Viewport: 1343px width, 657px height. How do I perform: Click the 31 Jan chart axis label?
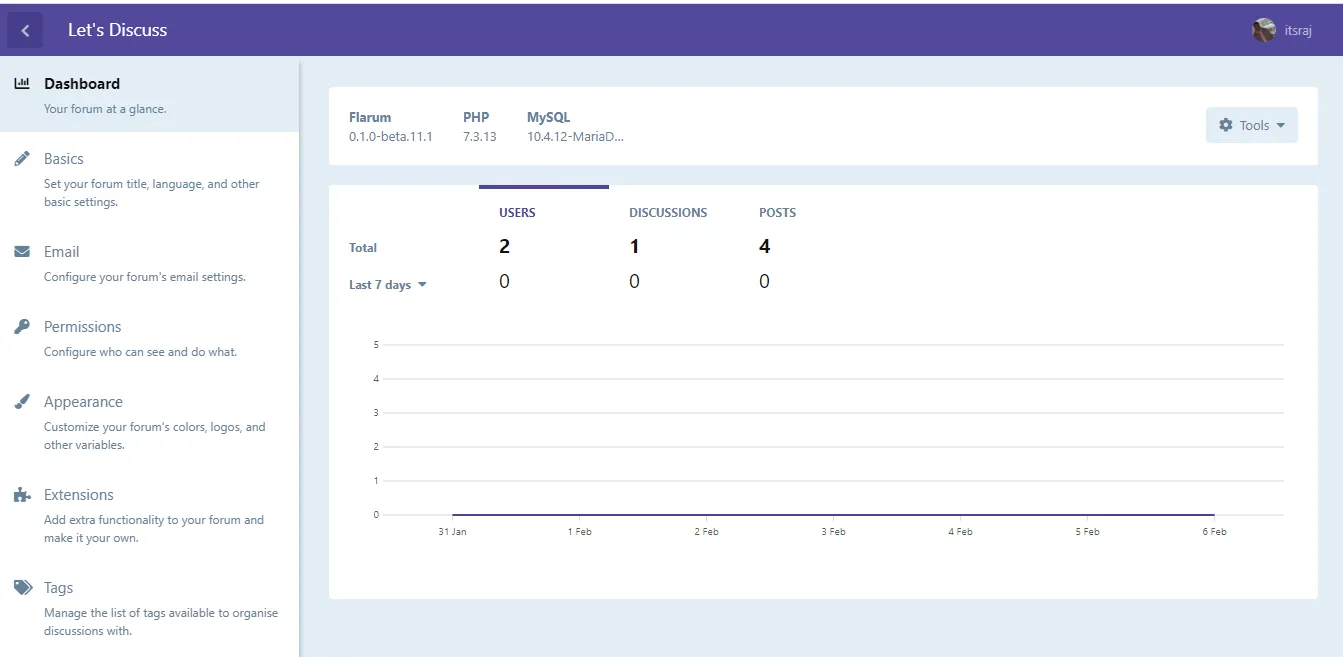[452, 532]
